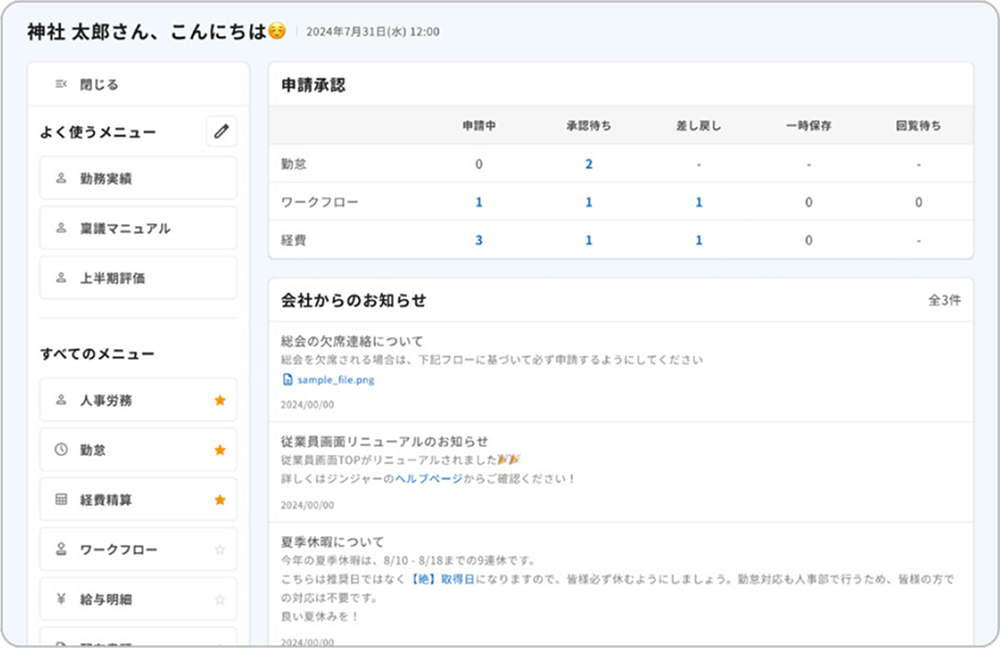Click the calculator icon on 経費精算 menu
This screenshot has width=1000, height=648.
tap(60, 500)
